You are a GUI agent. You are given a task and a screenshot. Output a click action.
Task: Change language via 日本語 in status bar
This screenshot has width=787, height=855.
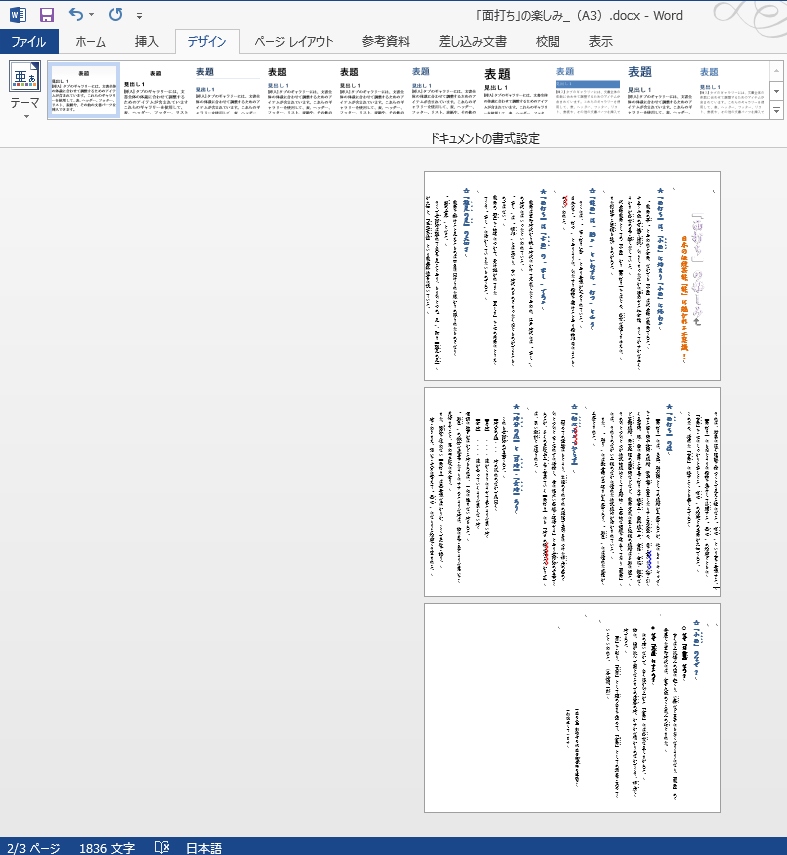tap(204, 847)
